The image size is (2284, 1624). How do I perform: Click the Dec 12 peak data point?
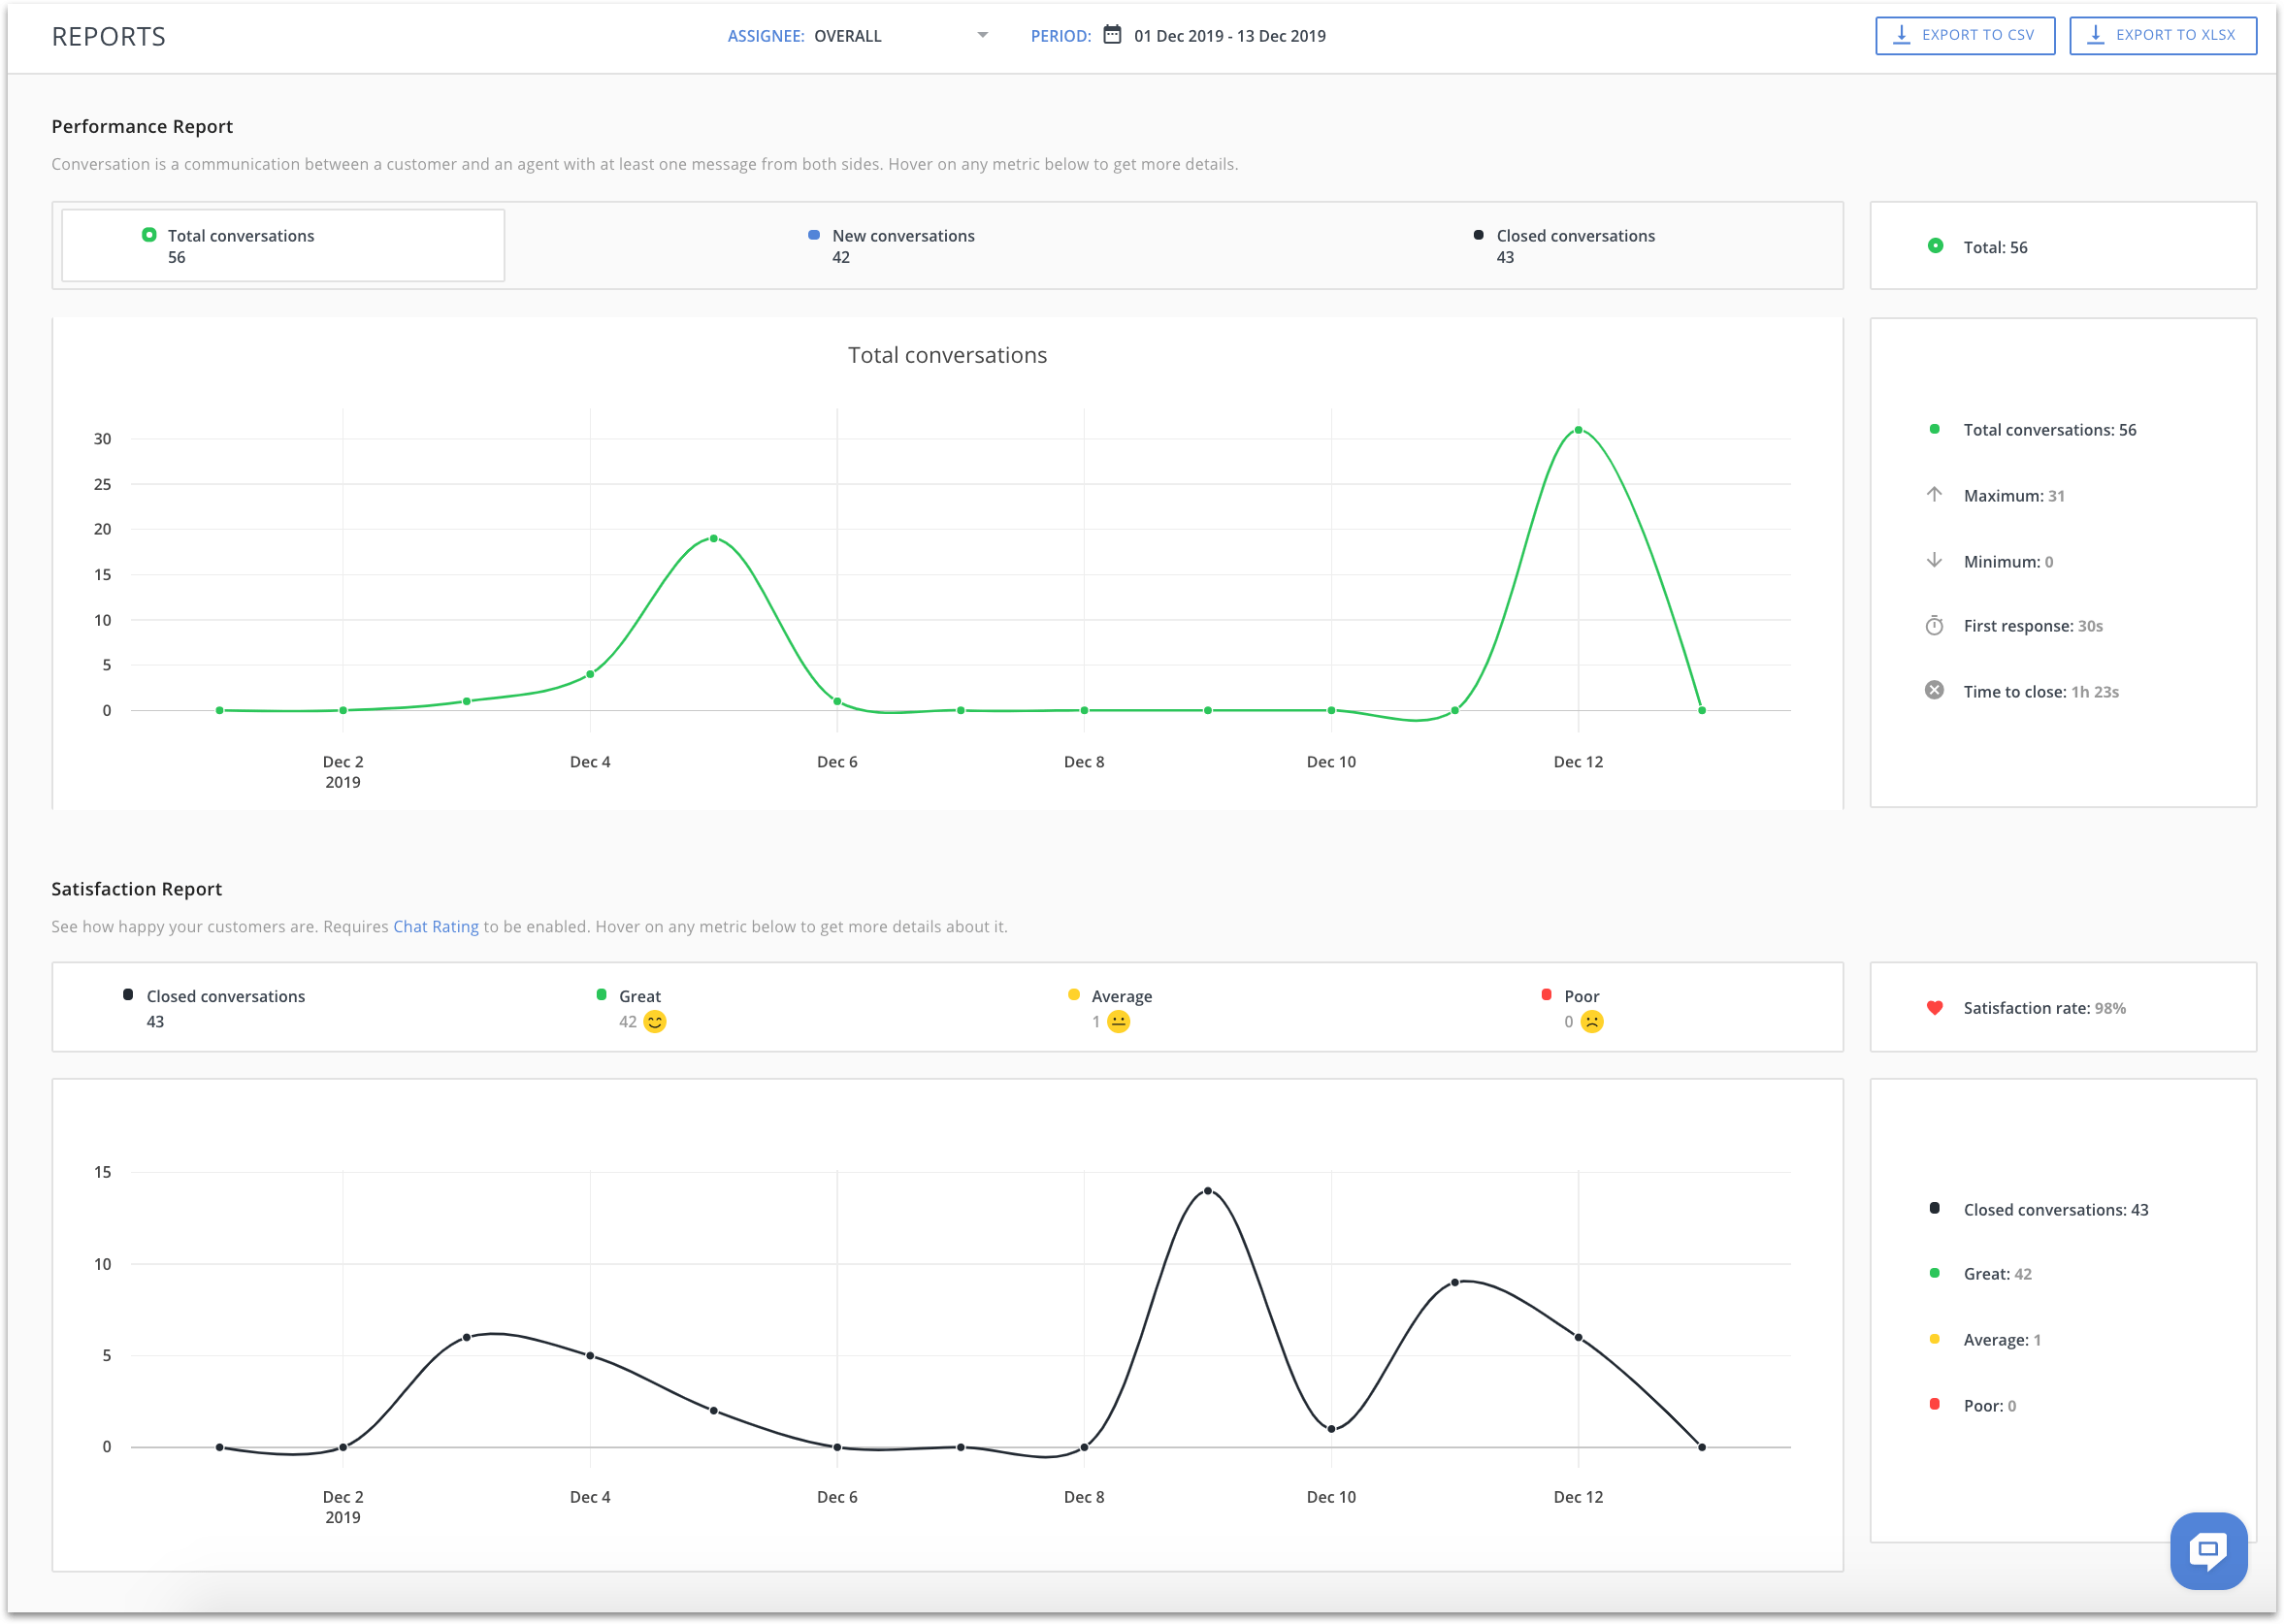tap(1578, 430)
